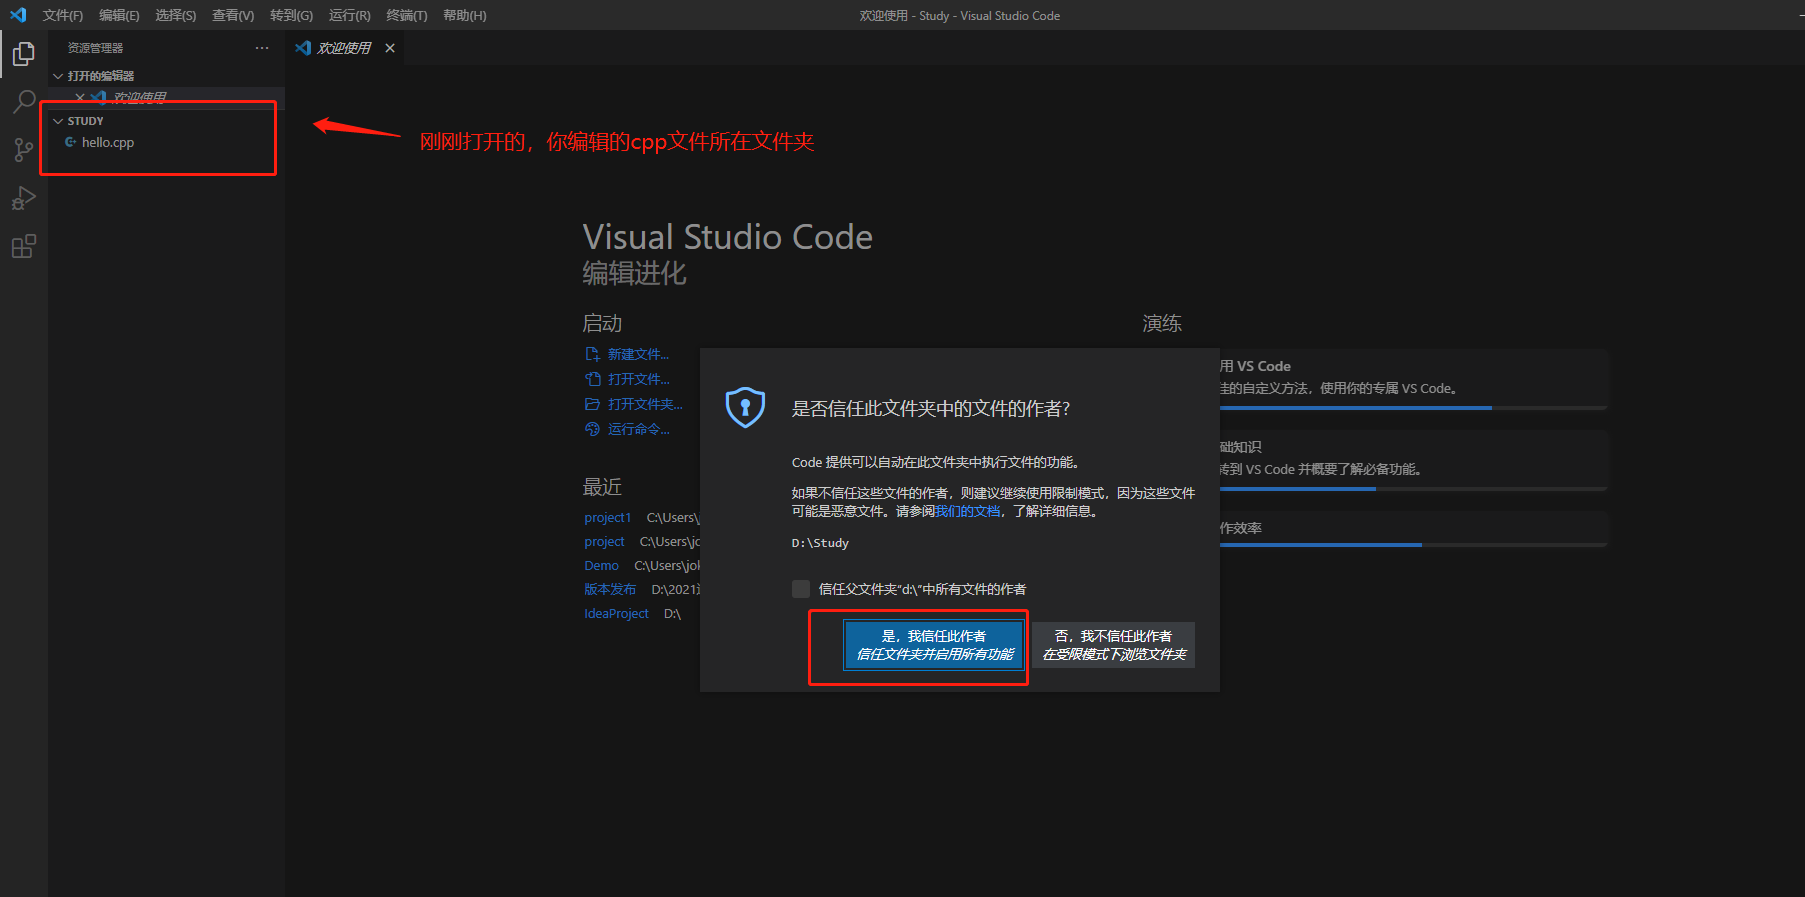Screen dimensions: 1805x897
Task: Click the 打开文件夹... link
Action: (645, 404)
